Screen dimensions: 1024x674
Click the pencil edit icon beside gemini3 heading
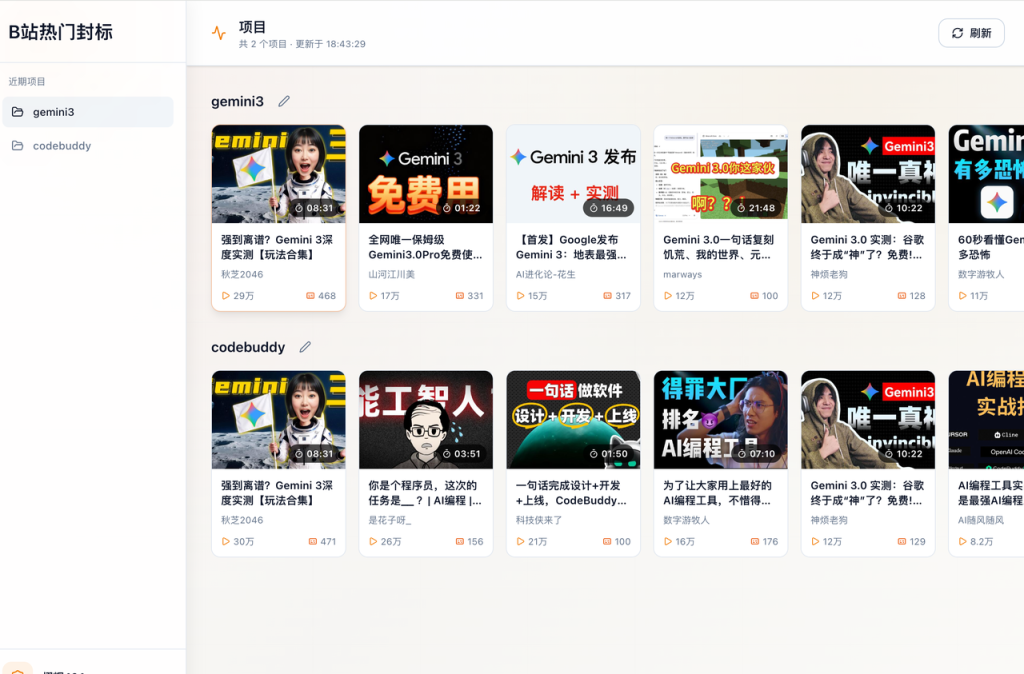pyautogui.click(x=284, y=101)
